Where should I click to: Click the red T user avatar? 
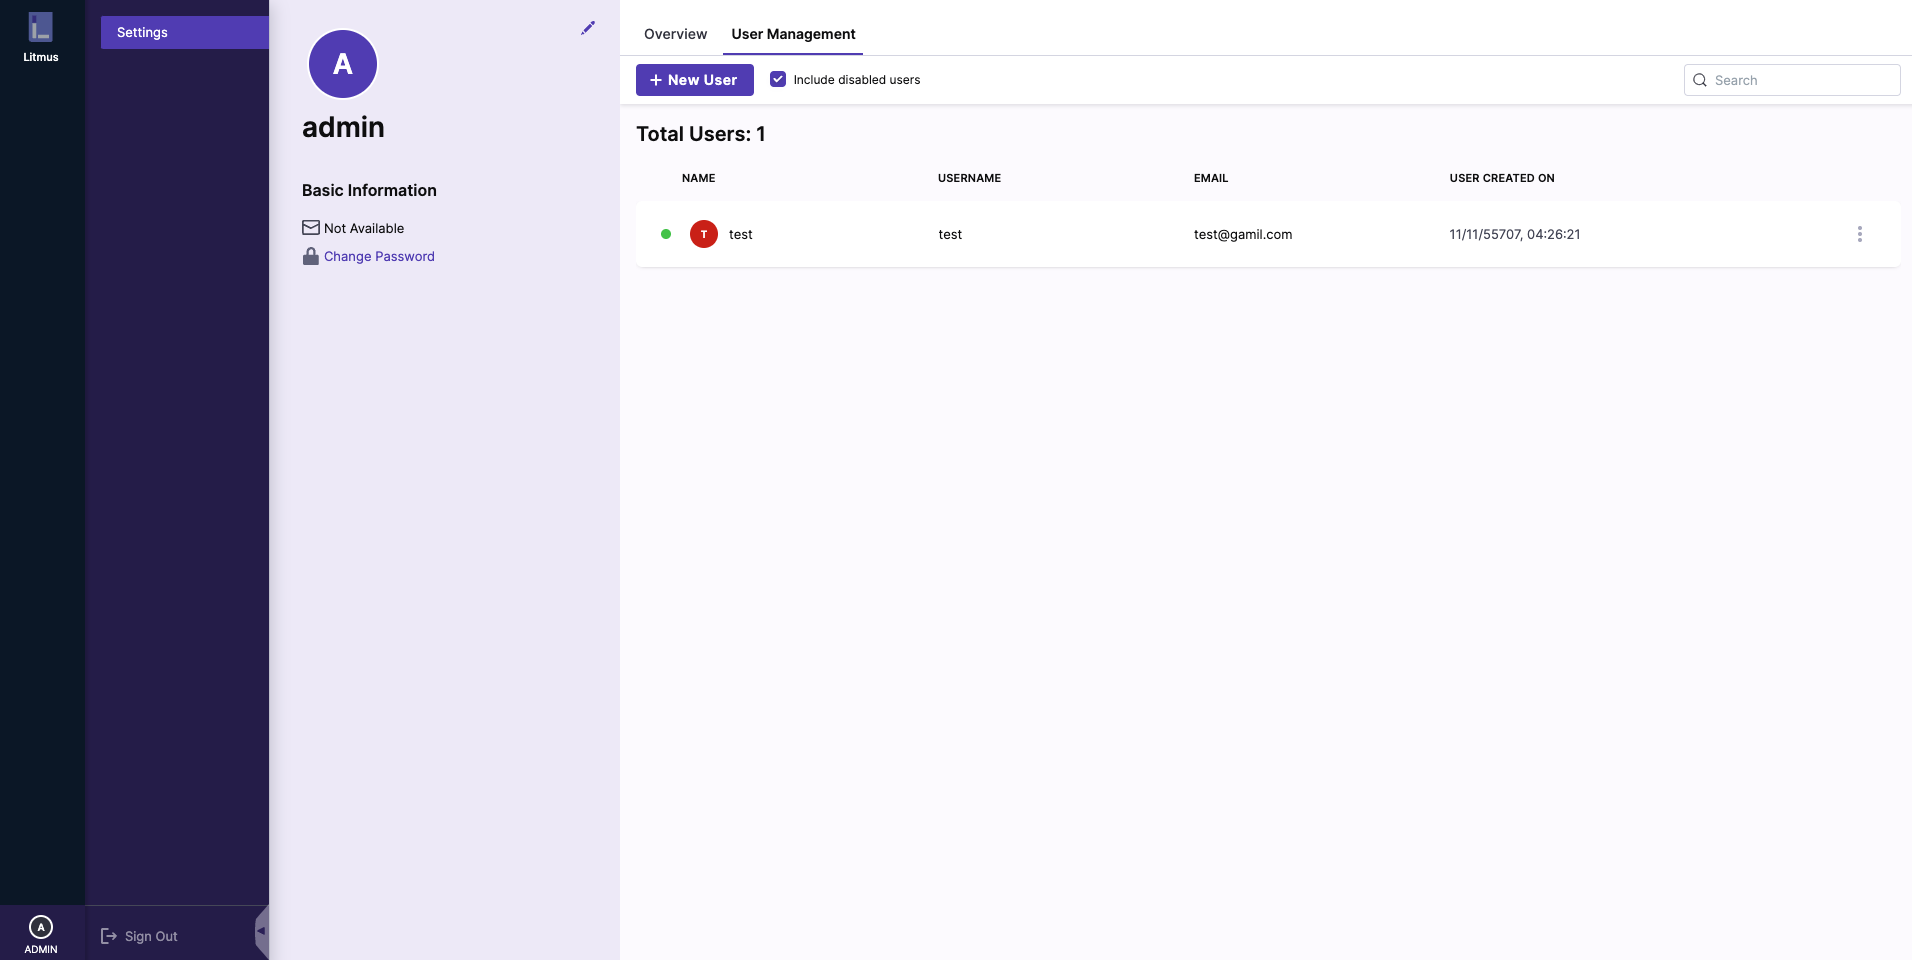(x=704, y=234)
